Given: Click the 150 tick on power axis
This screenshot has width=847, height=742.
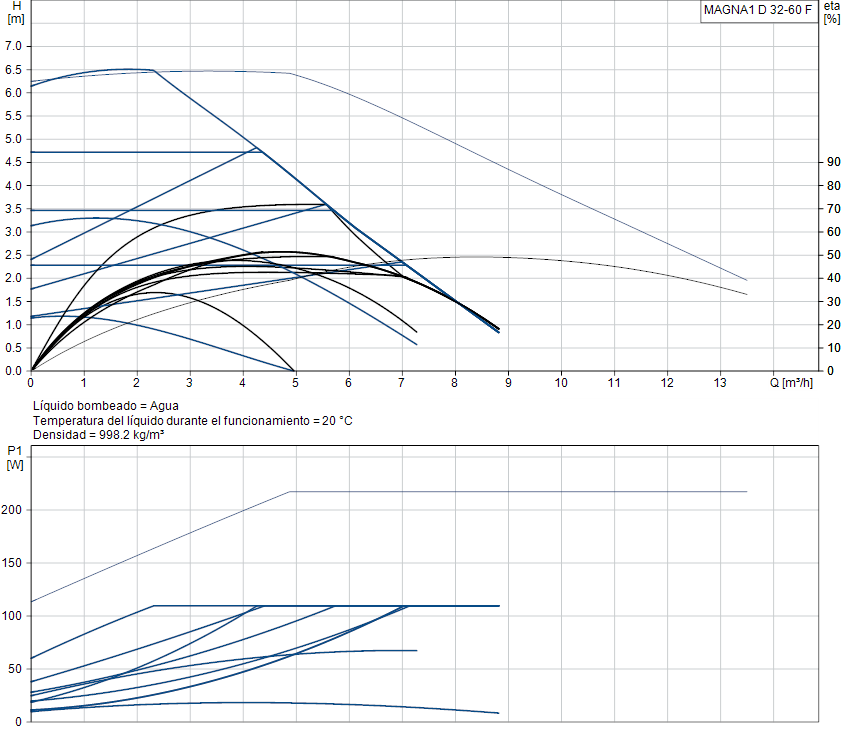Looking at the screenshot, I should click(11, 563).
